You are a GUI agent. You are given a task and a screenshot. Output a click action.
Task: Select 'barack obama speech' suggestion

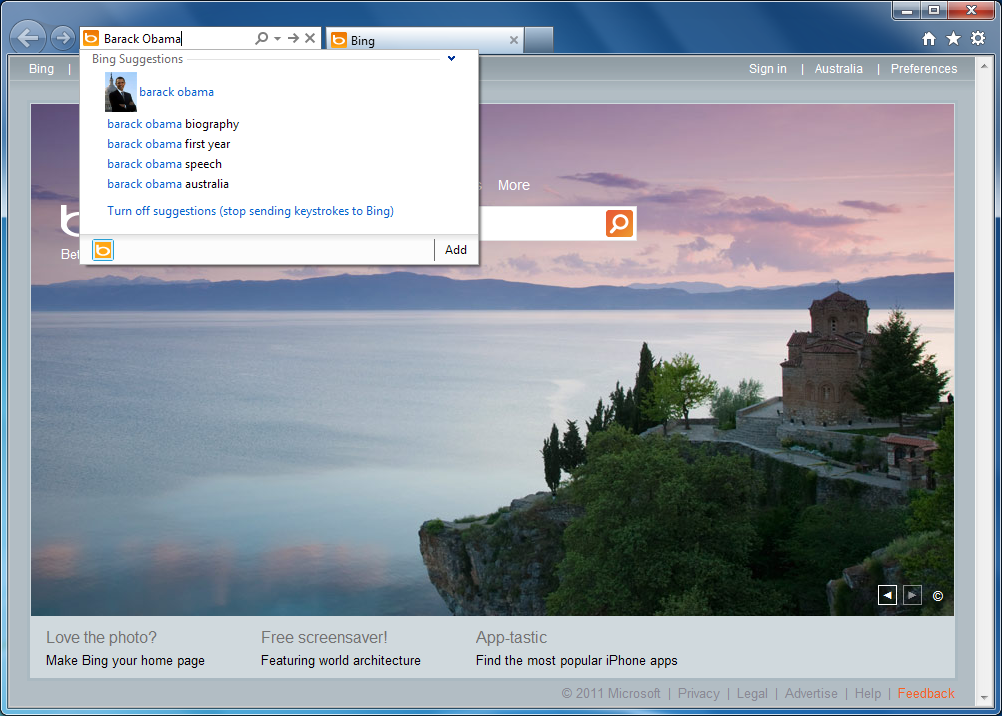[165, 164]
